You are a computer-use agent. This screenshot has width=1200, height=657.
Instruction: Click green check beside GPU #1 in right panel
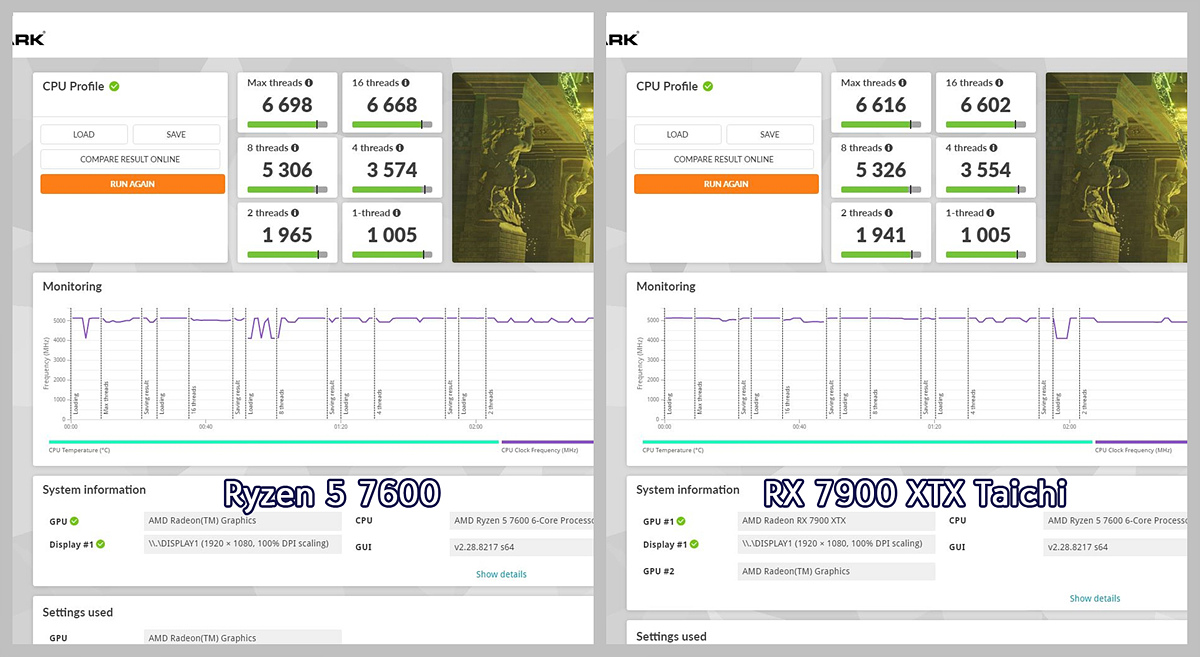pos(680,521)
